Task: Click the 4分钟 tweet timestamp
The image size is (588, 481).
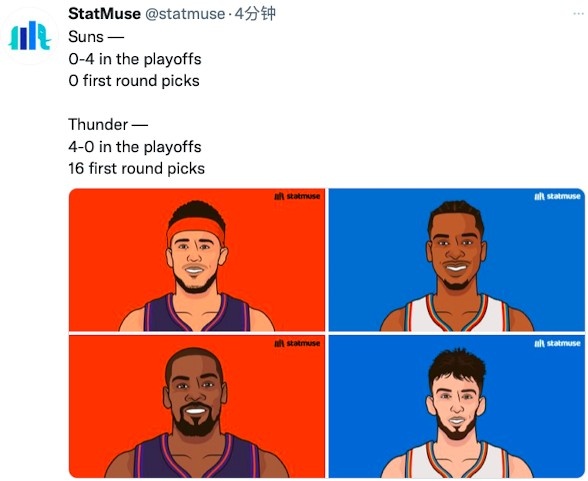Action: (255, 14)
